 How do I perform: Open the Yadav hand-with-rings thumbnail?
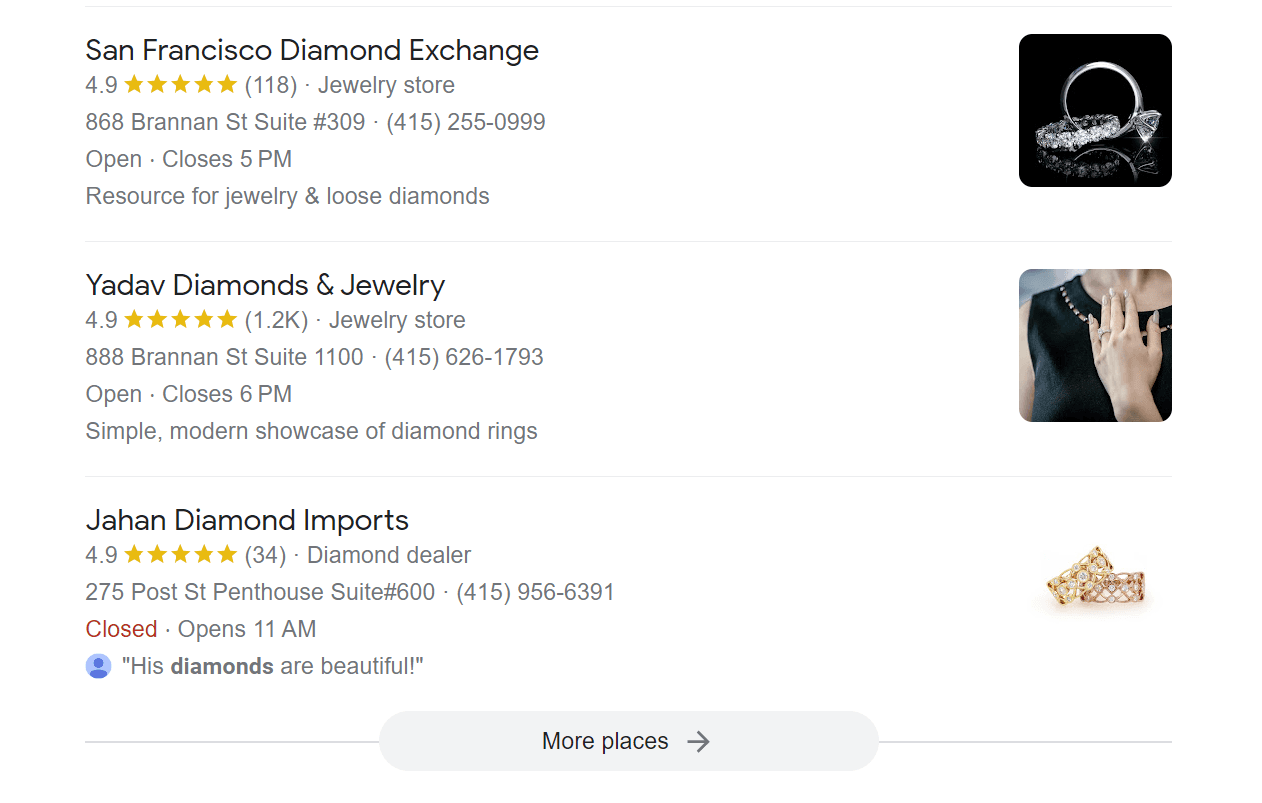(x=1095, y=345)
